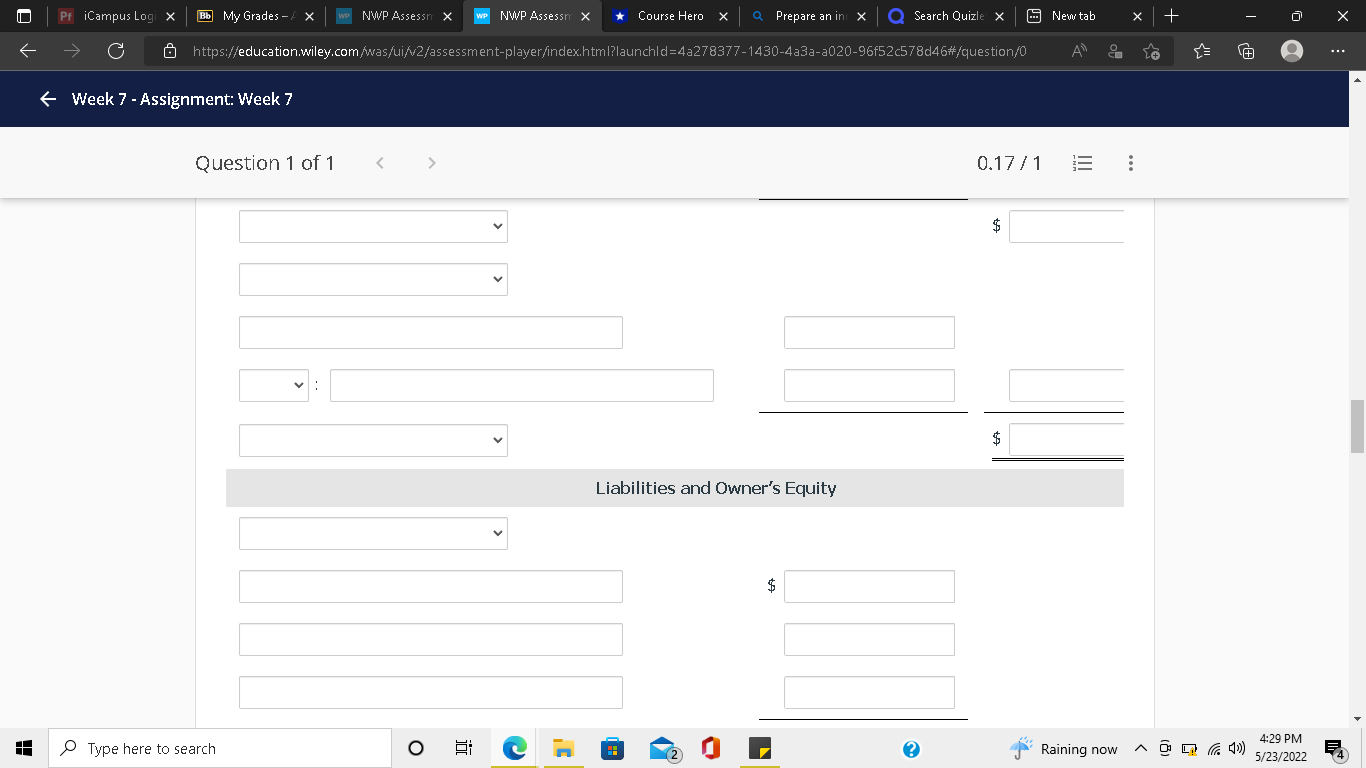Click the wide text field after the colon
The height and width of the screenshot is (768, 1366).
click(x=522, y=385)
